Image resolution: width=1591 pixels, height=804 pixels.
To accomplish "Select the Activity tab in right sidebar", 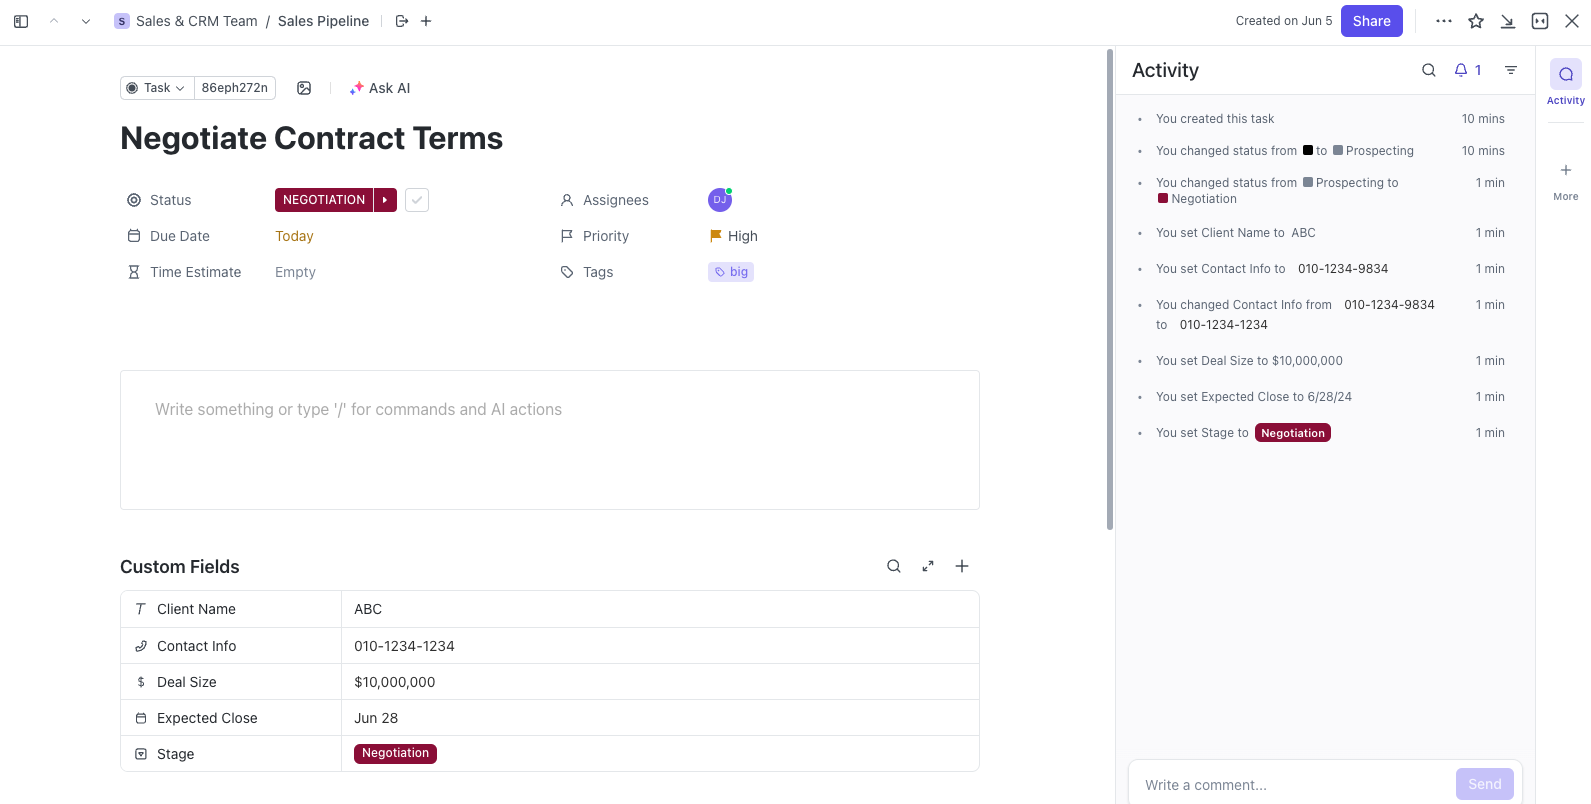I will coord(1565,82).
